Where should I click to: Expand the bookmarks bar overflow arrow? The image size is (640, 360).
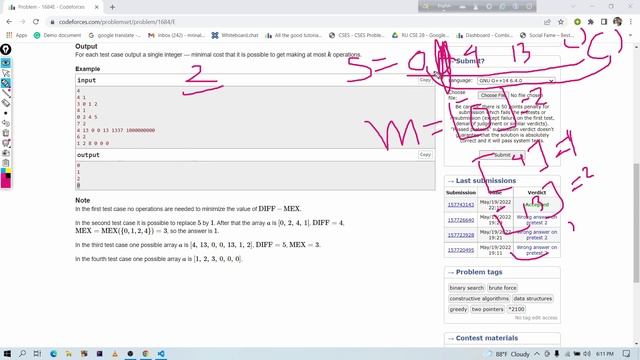tap(630, 36)
